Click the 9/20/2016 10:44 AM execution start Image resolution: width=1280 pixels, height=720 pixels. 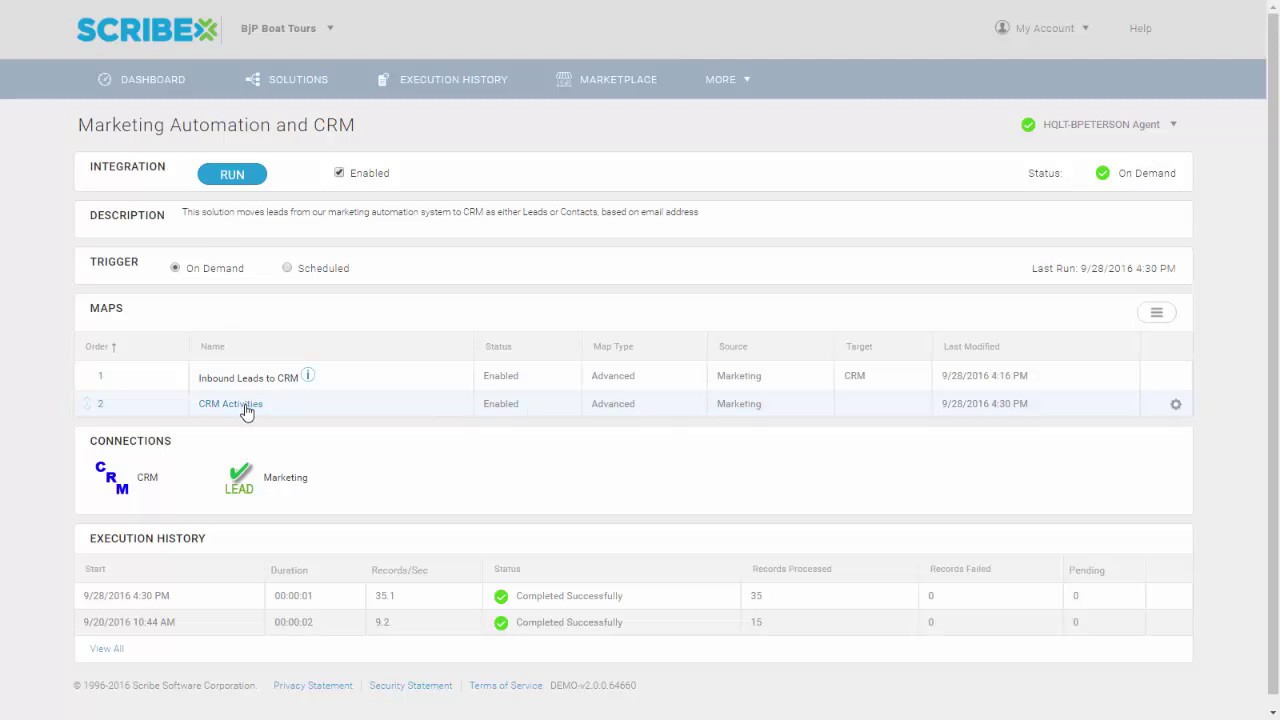pyautogui.click(x=129, y=622)
